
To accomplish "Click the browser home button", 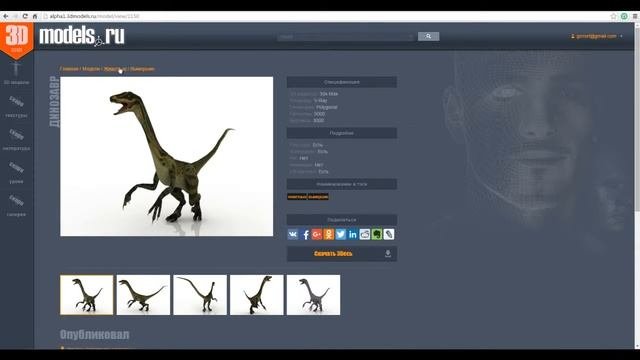I will (x=35, y=16).
